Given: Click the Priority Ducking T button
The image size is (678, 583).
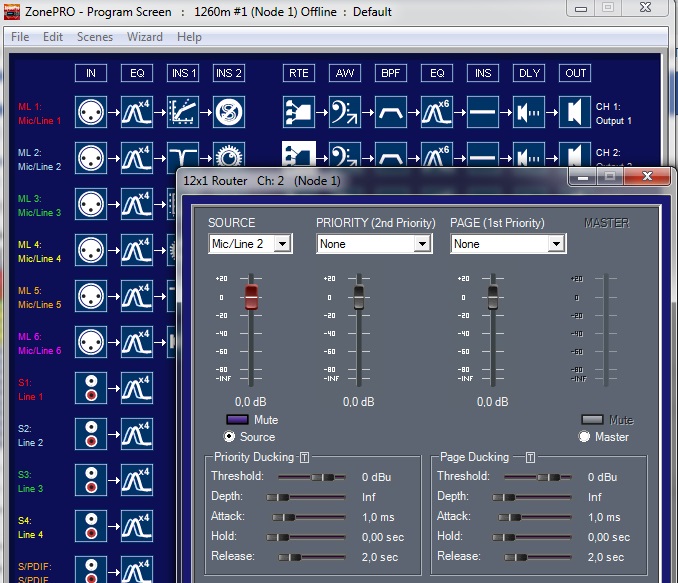Looking at the screenshot, I should (x=304, y=458).
